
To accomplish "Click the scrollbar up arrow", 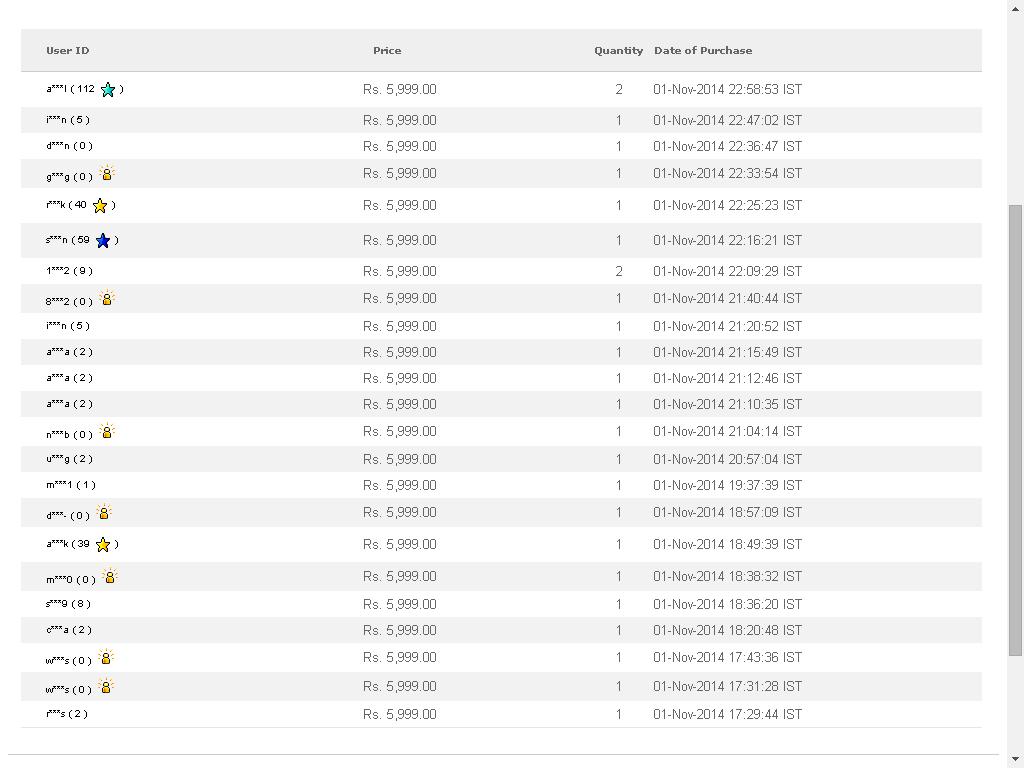I will tap(1015, 7).
